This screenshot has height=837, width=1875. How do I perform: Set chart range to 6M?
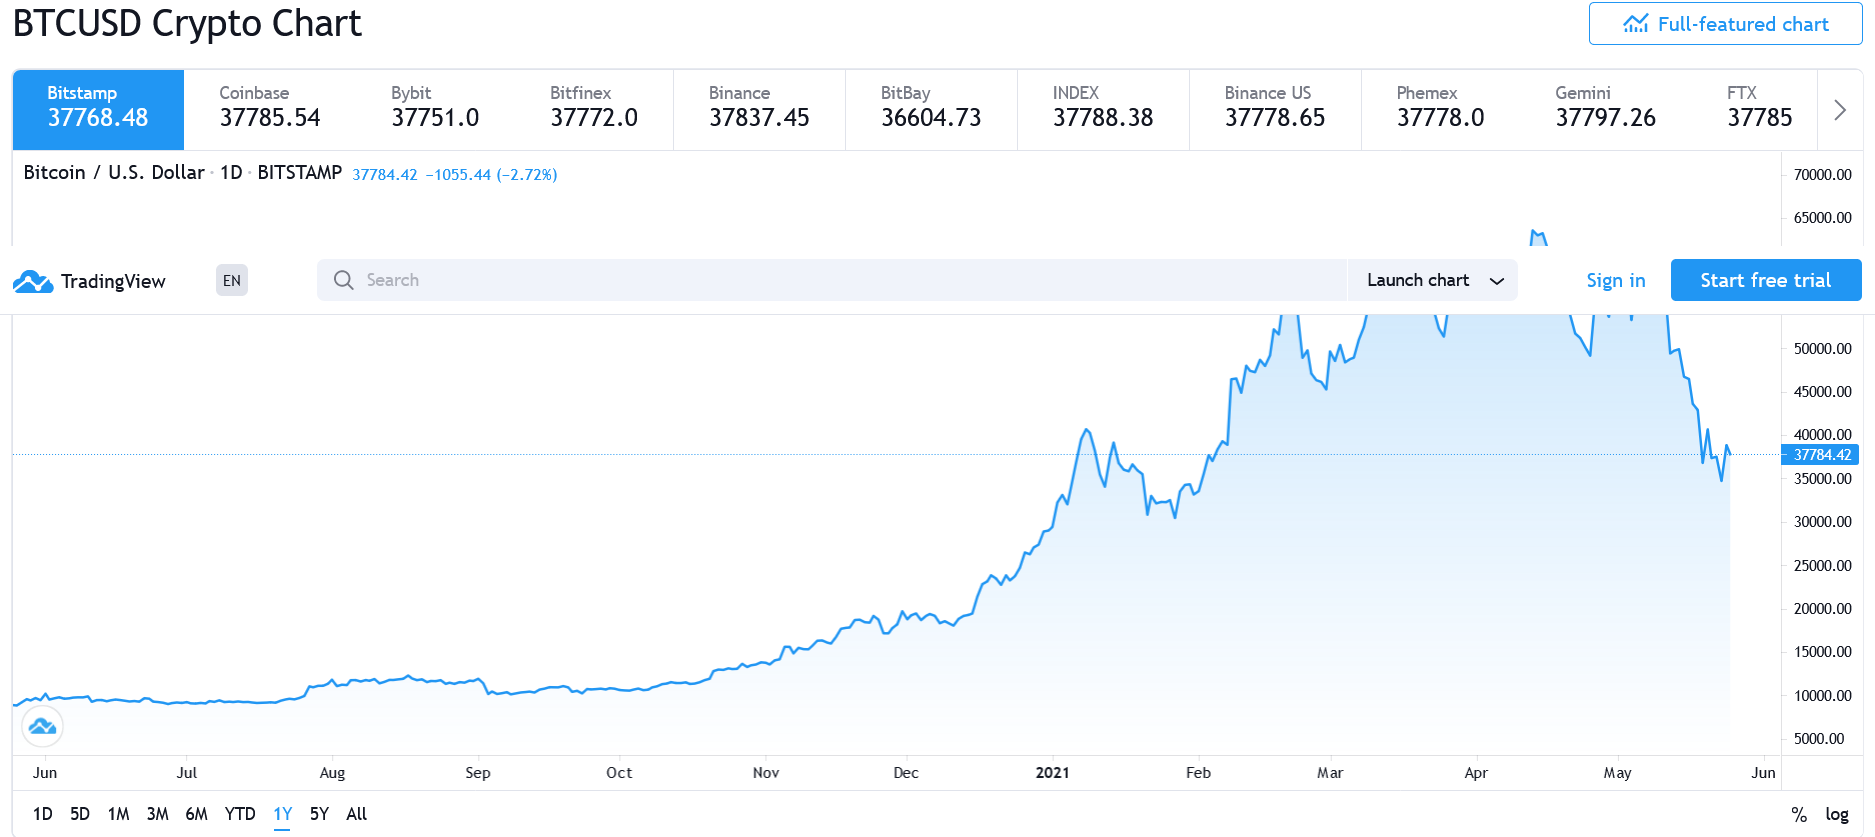[x=196, y=814]
